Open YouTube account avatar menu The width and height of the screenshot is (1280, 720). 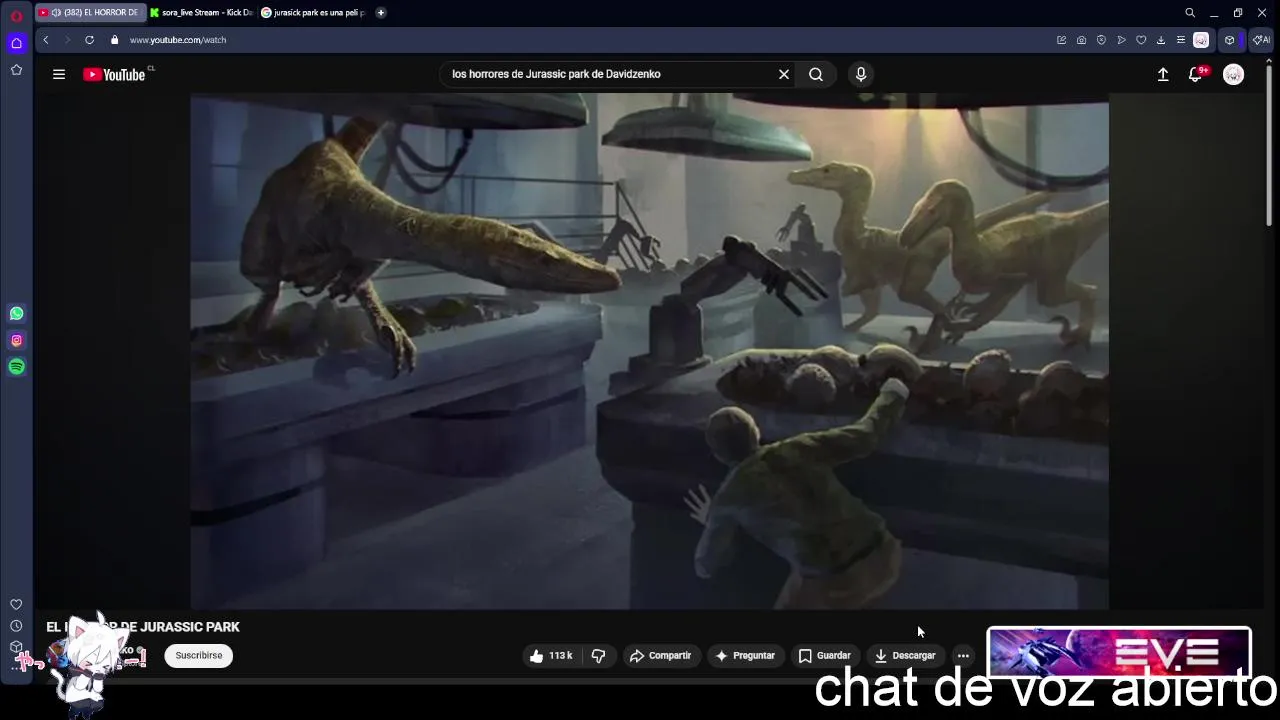pos(1234,75)
